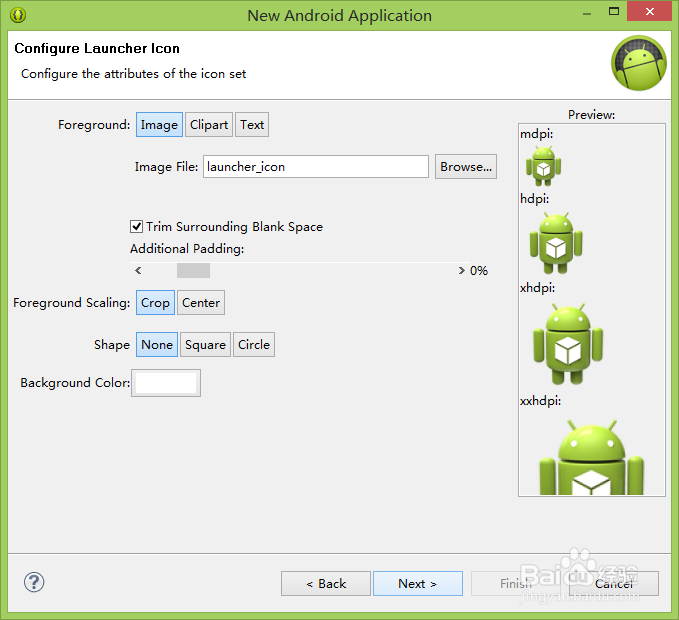Click the Android wizard banner icon
This screenshot has height=620, width=679.
[639, 63]
